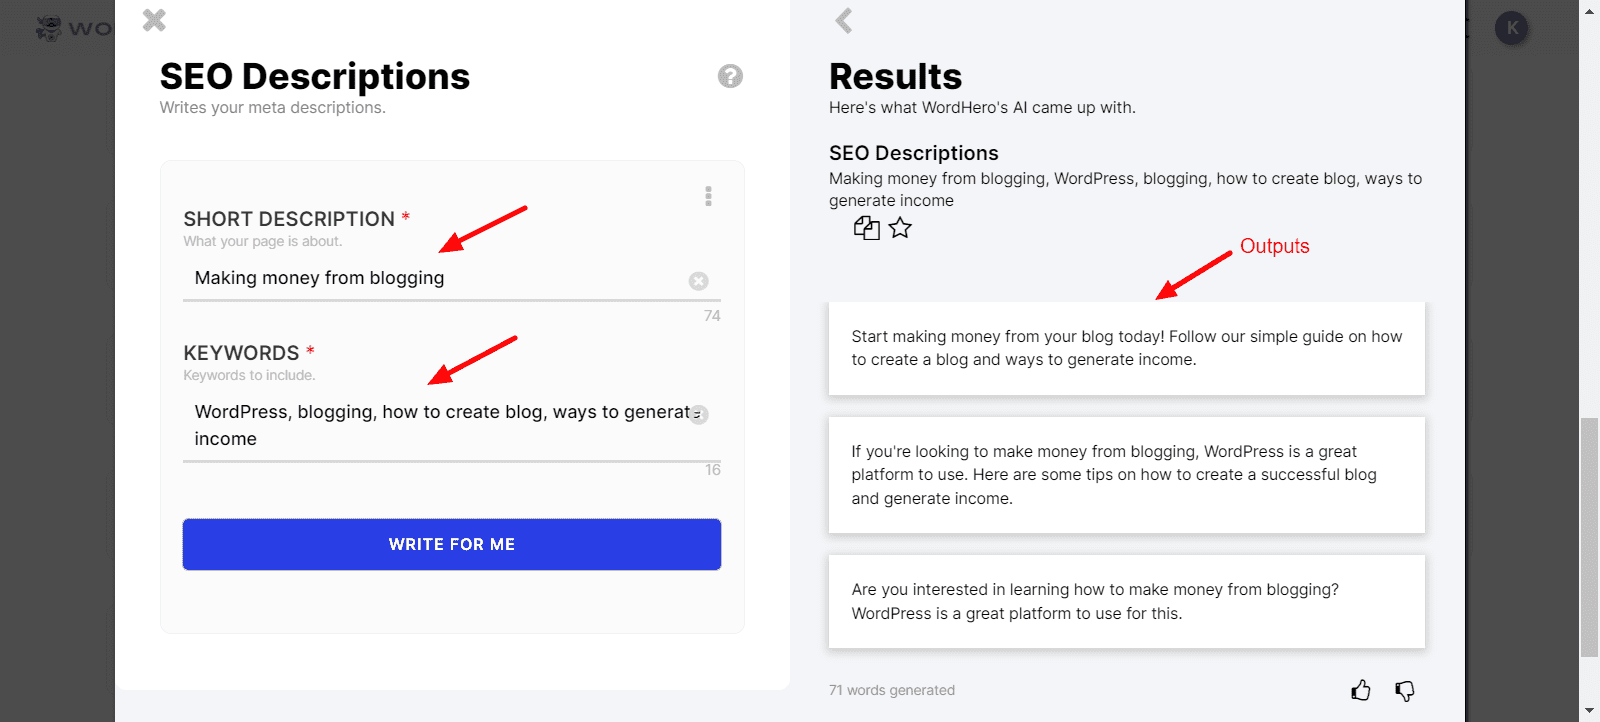
Task: Select the output mentioning 'WordPress is a great platform to use. Here'
Action: (1126, 475)
